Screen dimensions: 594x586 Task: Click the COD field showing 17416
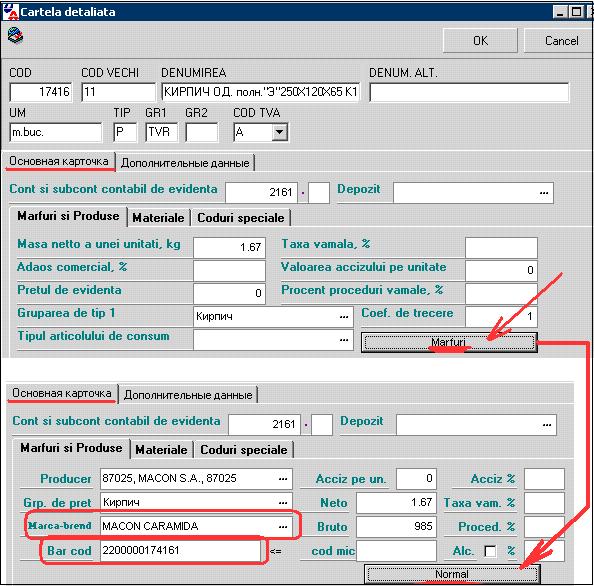click(x=41, y=92)
